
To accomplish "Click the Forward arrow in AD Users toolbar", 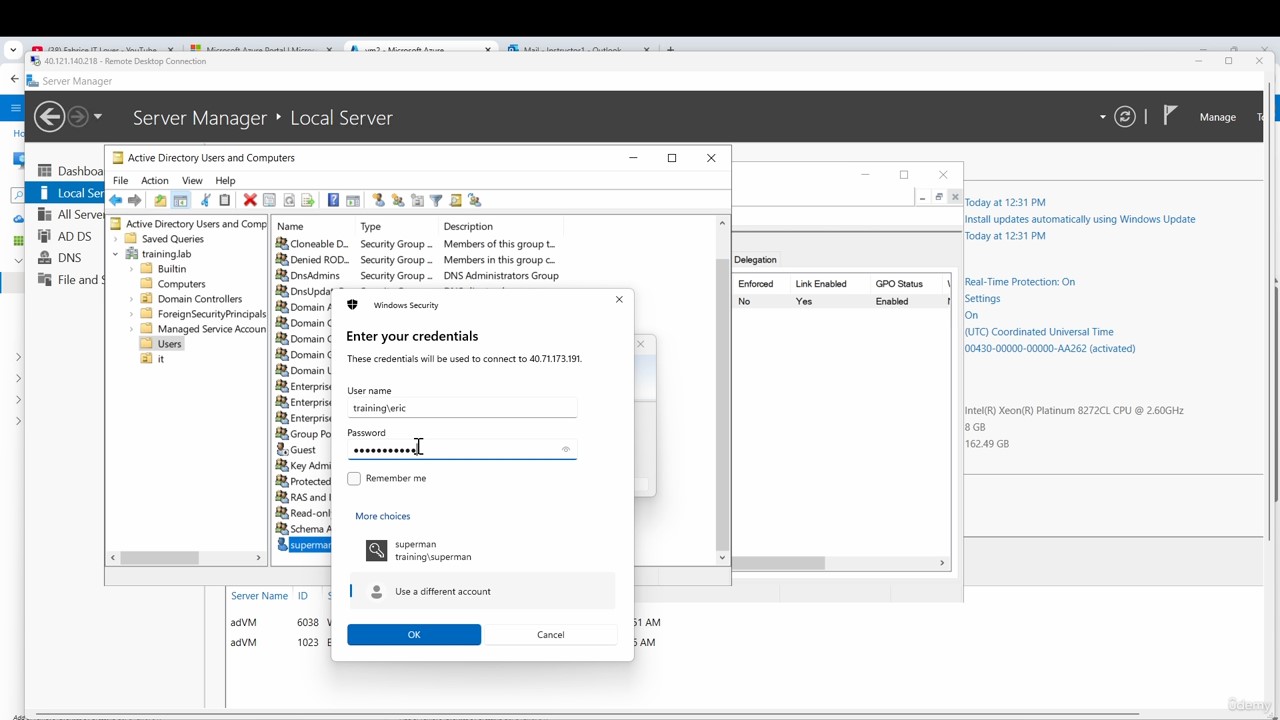I will (x=135, y=201).
